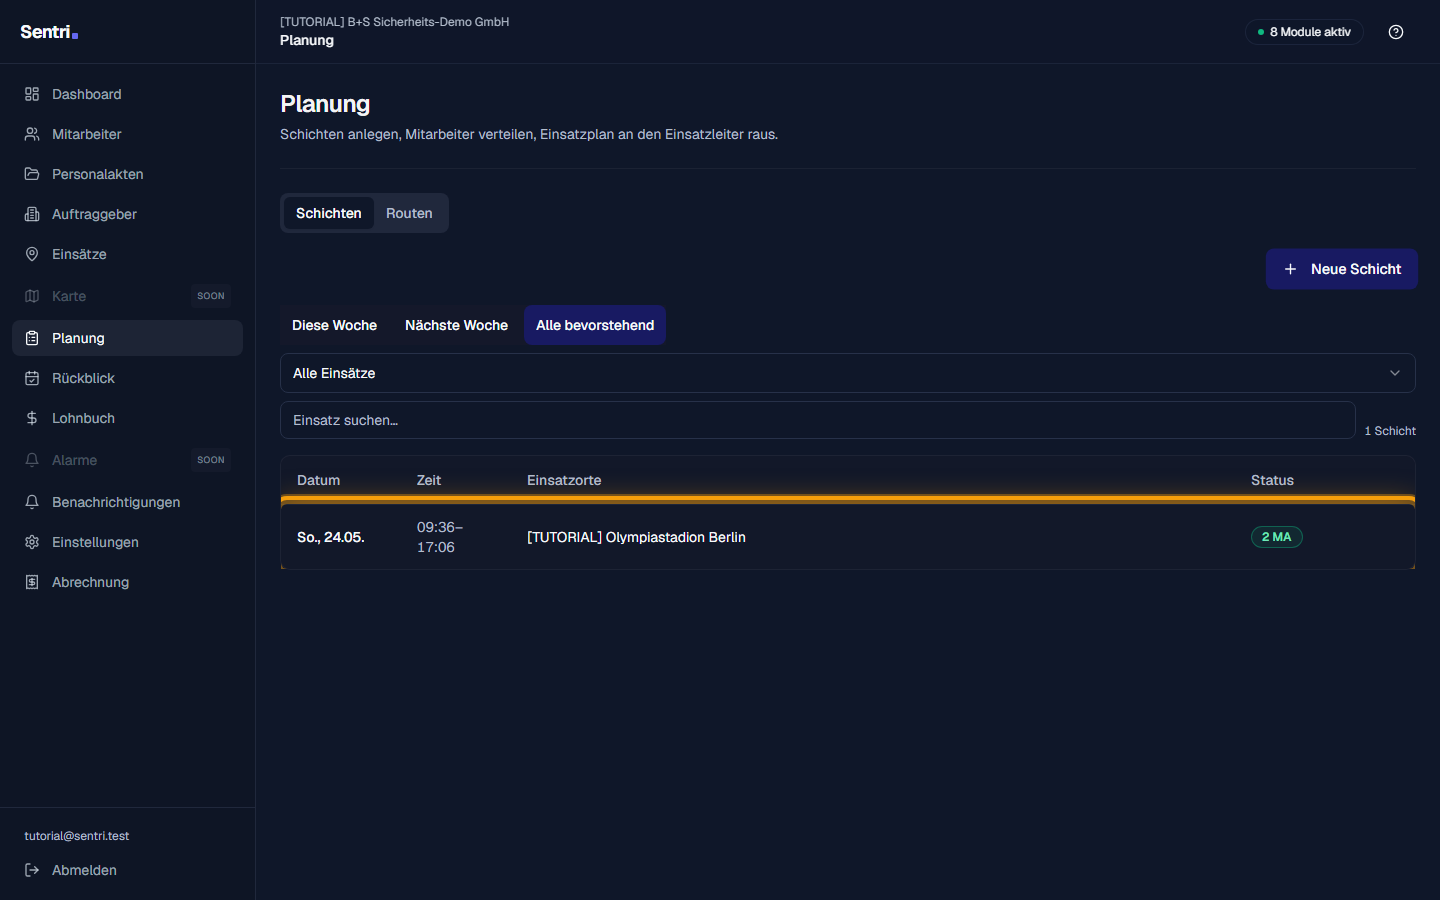This screenshot has height=900, width=1440.
Task: Switch to the Routen tab
Action: point(409,213)
